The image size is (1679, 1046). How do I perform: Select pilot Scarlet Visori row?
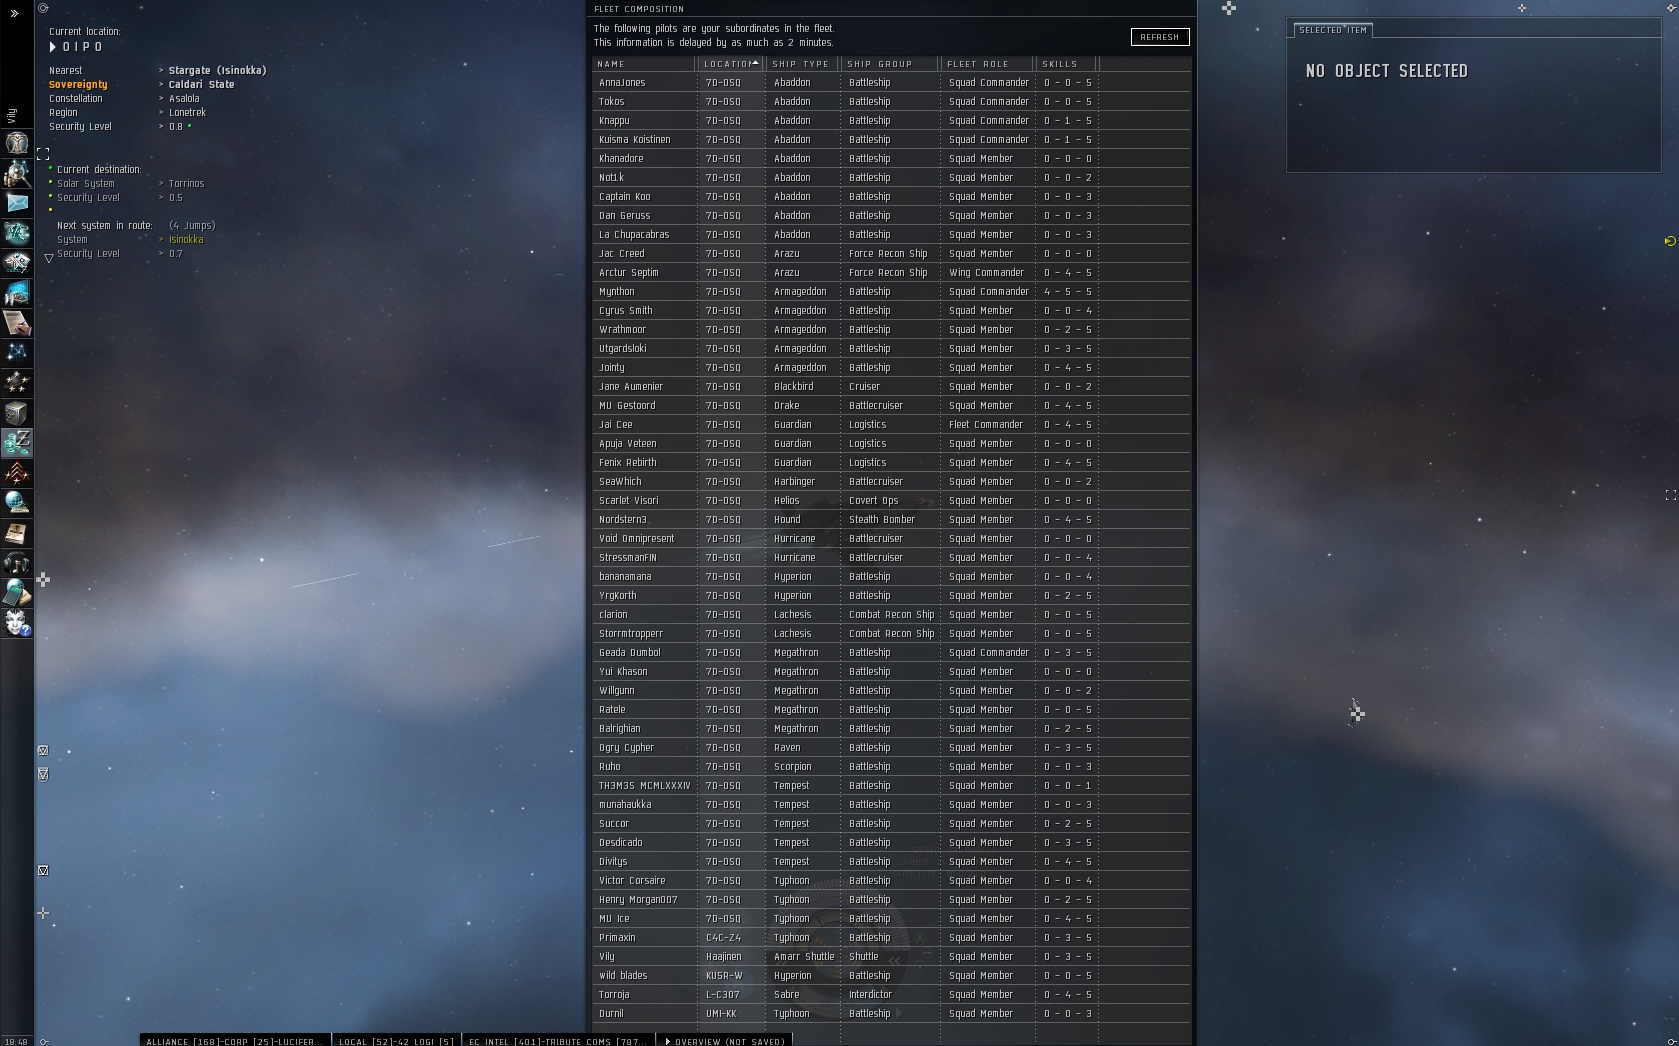pyautogui.click(x=891, y=501)
